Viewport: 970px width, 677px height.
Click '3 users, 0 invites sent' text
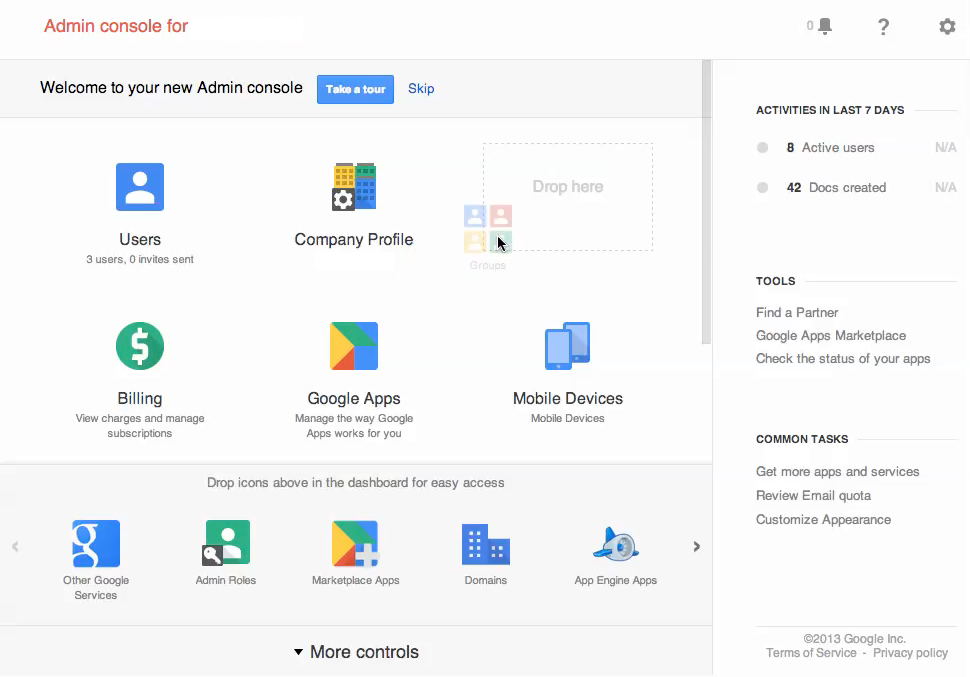(x=140, y=259)
